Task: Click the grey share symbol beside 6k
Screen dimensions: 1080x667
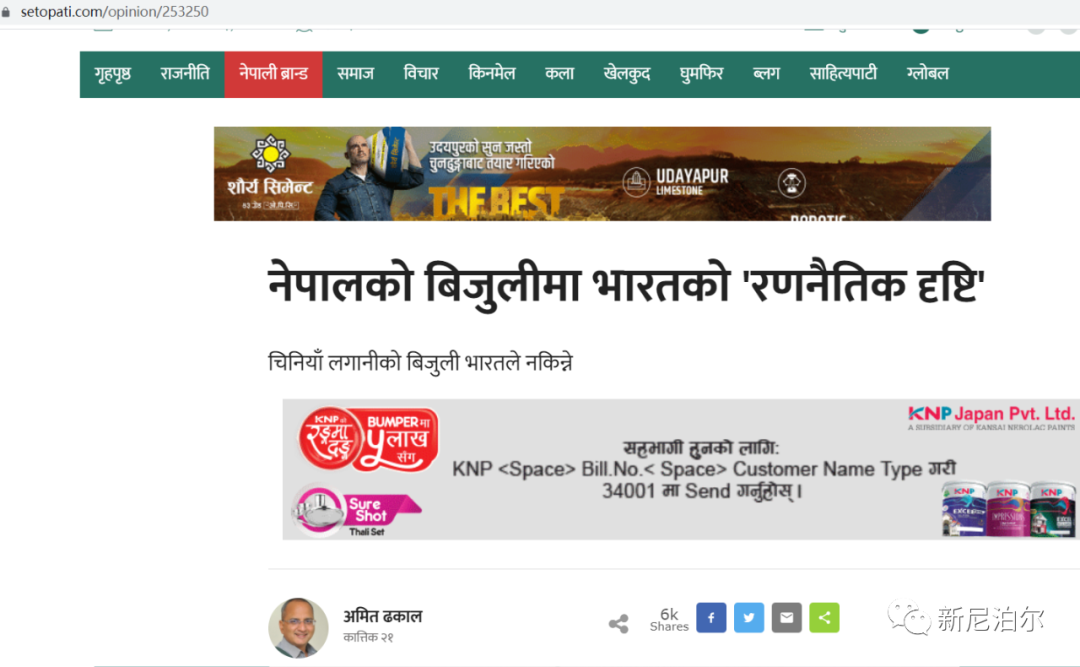Action: pyautogui.click(x=619, y=624)
